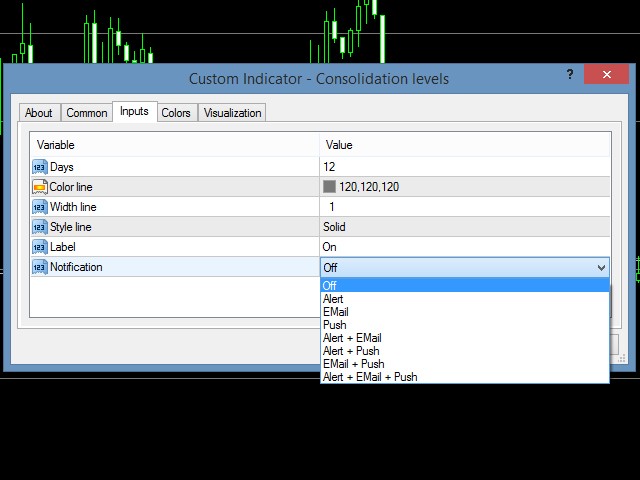Click the help question mark in title bar

(x=569, y=76)
